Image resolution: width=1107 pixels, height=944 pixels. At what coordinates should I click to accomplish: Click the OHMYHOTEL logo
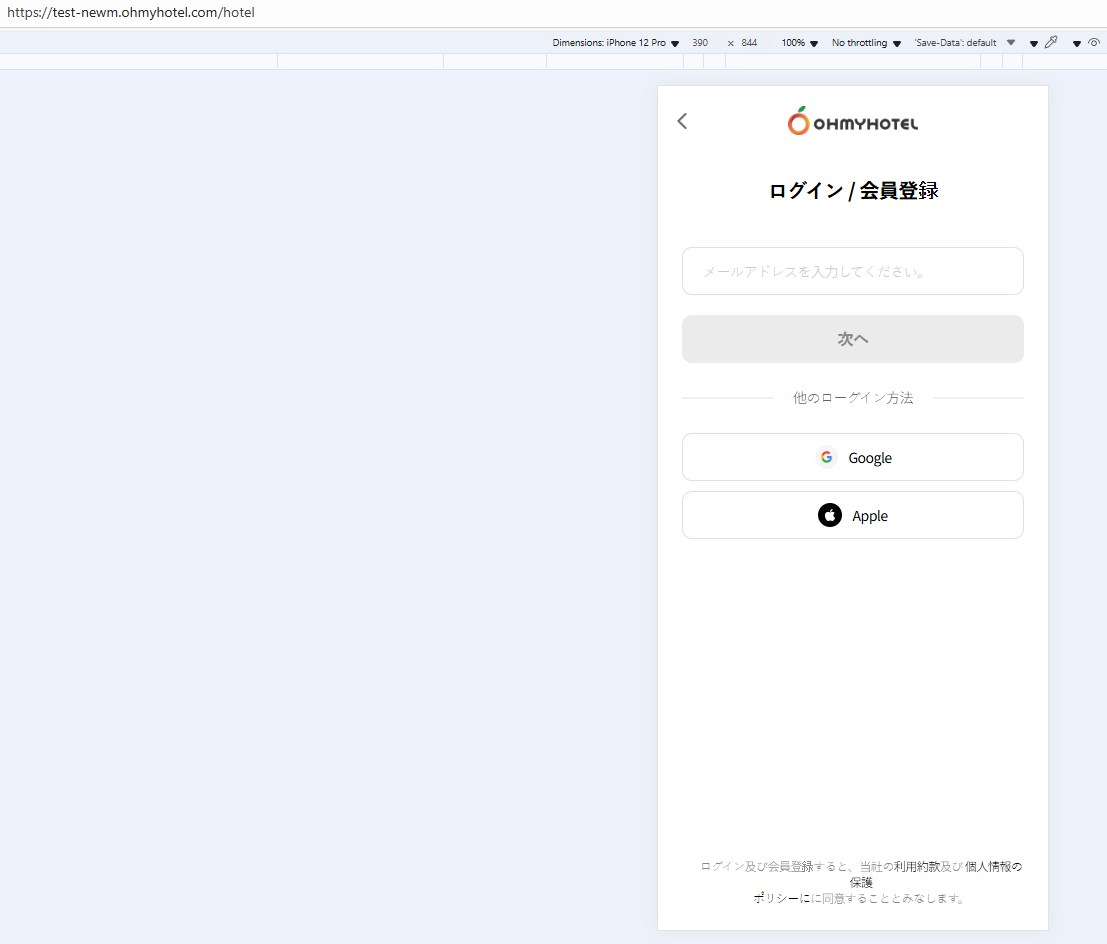pyautogui.click(x=853, y=121)
